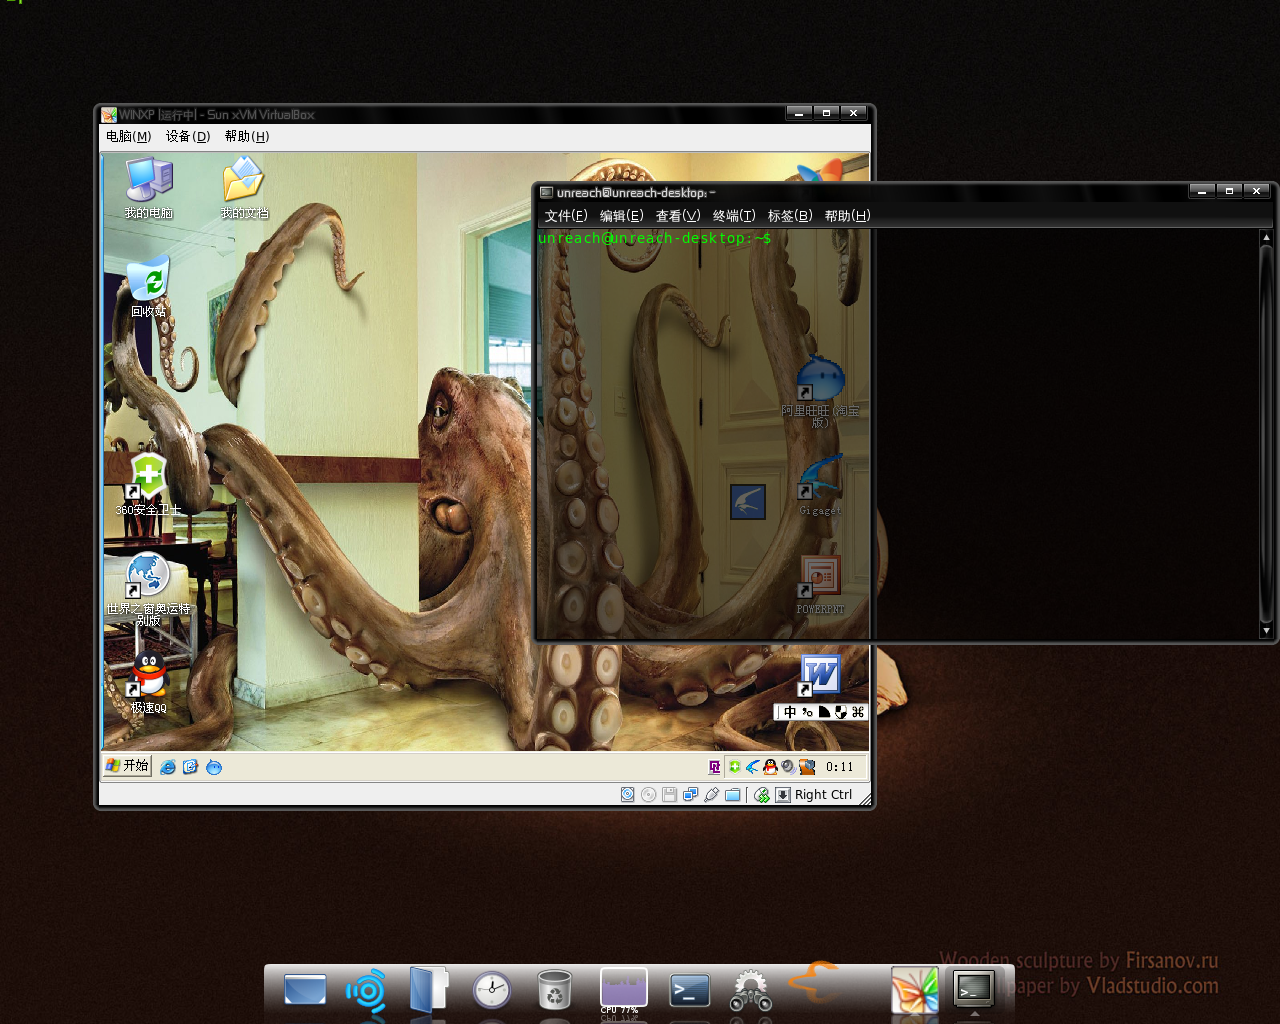This screenshot has width=1280, height=1024.
Task: Click VirtualBox USB devices status icon
Action: (711, 795)
